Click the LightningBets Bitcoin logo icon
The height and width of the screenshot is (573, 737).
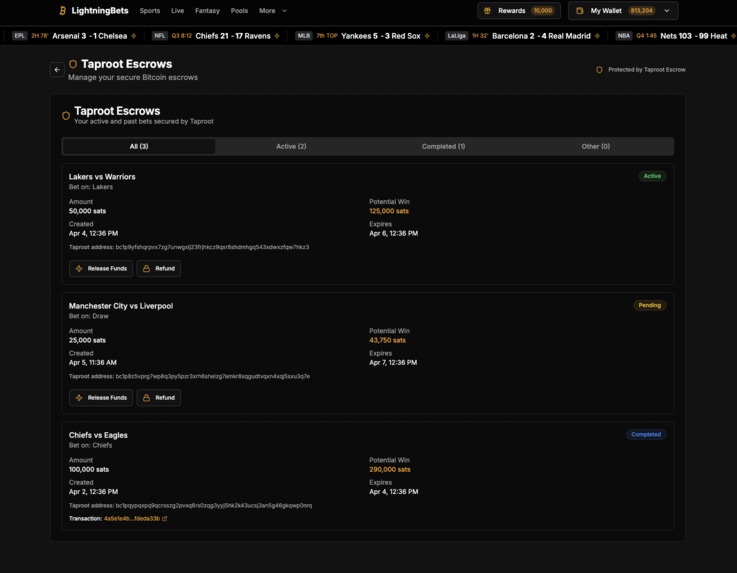pos(63,11)
